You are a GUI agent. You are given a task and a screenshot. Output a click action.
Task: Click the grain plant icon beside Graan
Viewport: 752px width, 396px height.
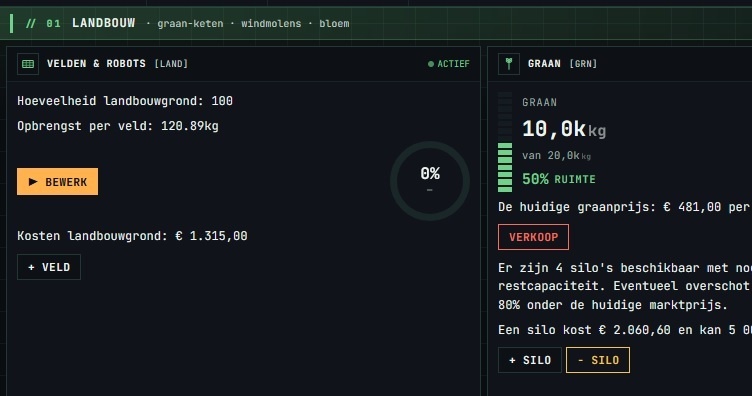[509, 64]
